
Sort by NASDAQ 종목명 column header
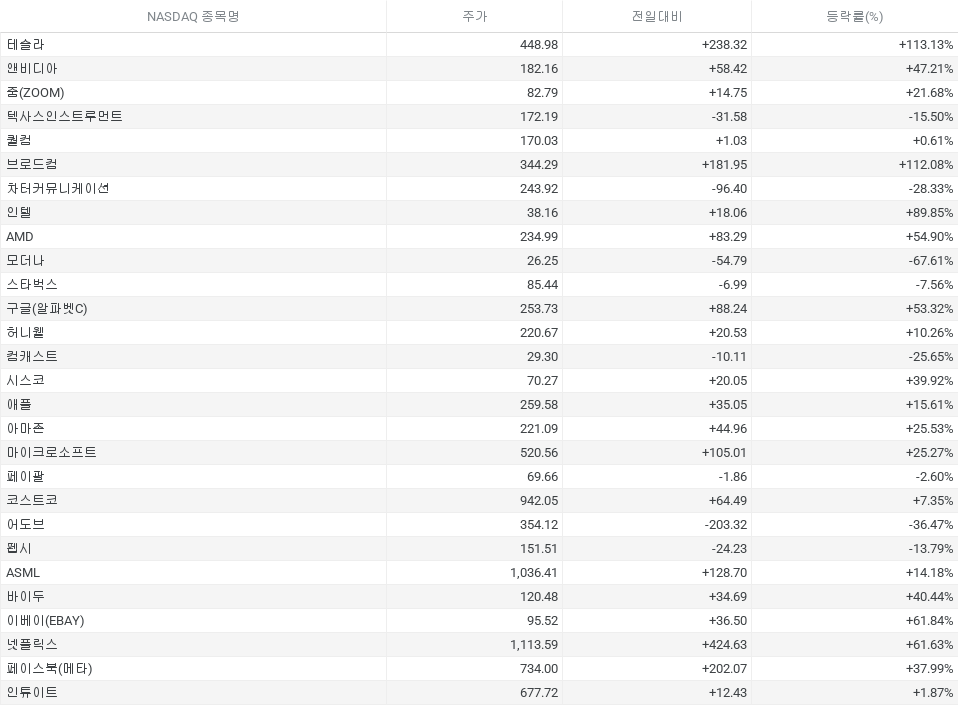(x=193, y=16)
